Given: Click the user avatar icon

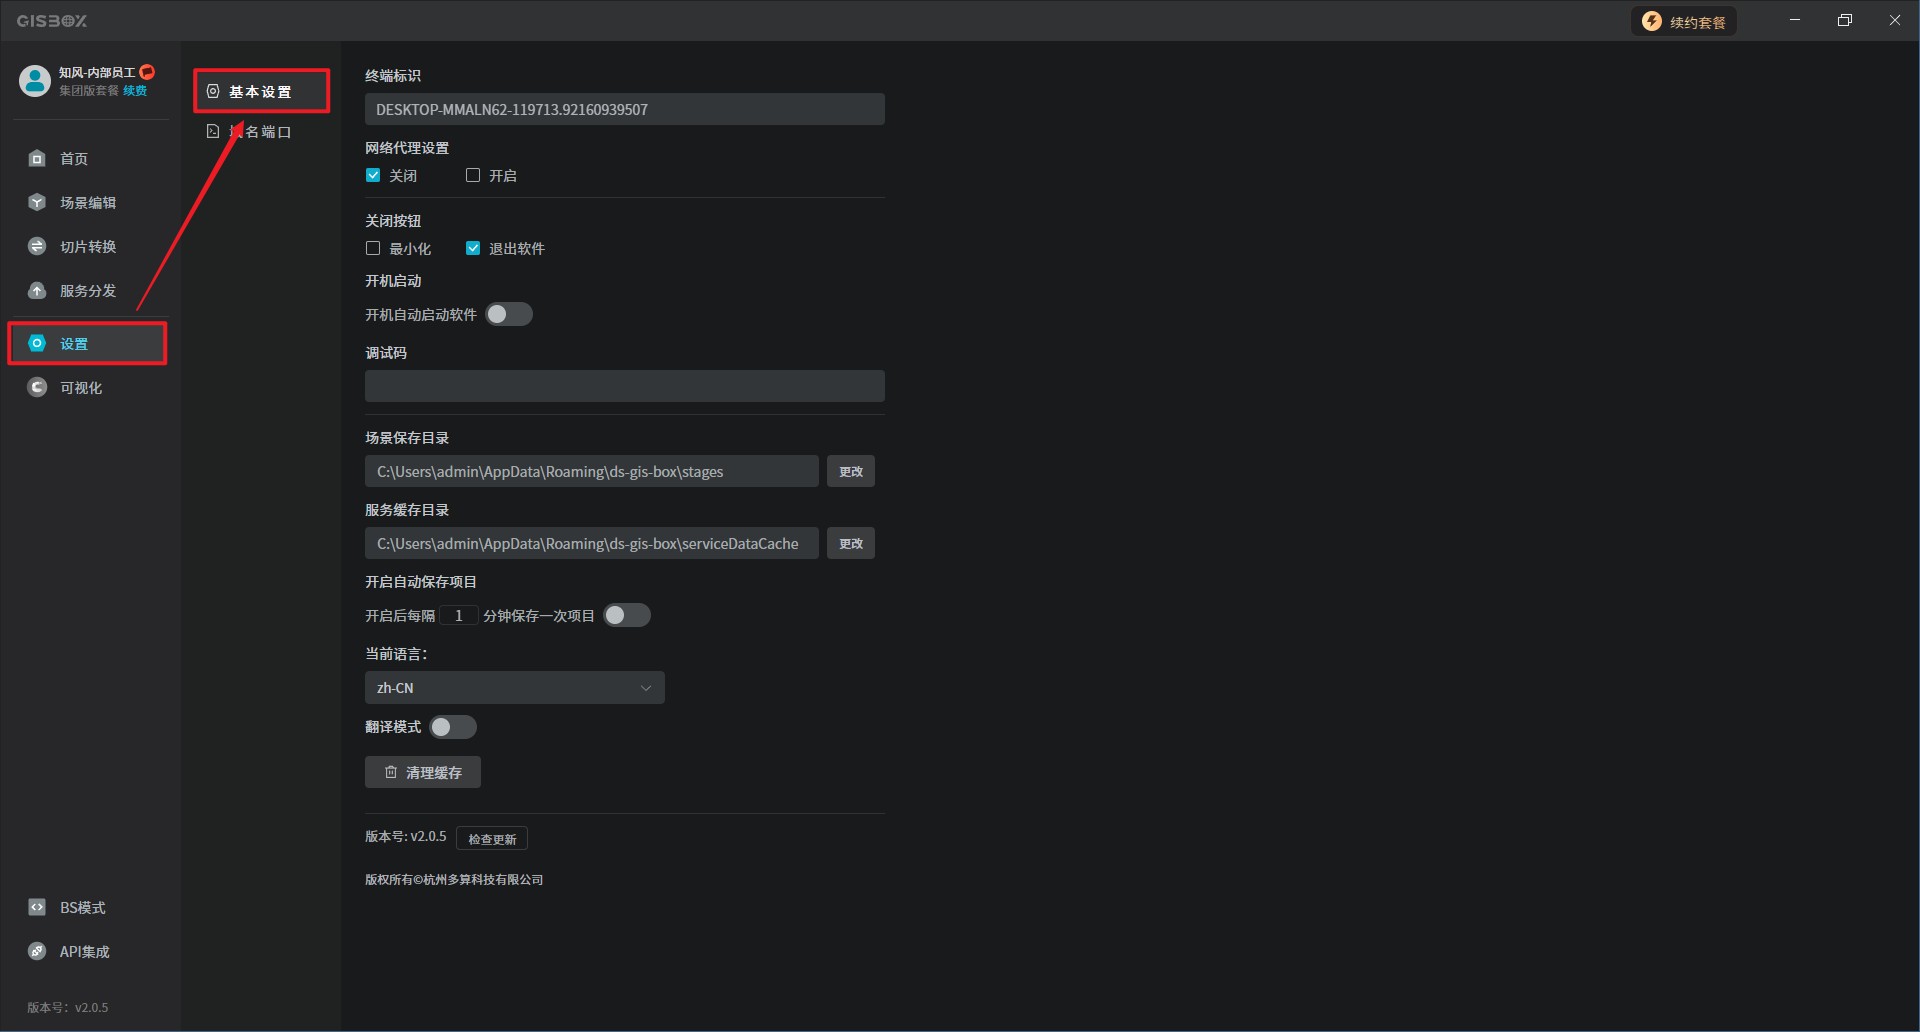Looking at the screenshot, I should coord(35,81).
